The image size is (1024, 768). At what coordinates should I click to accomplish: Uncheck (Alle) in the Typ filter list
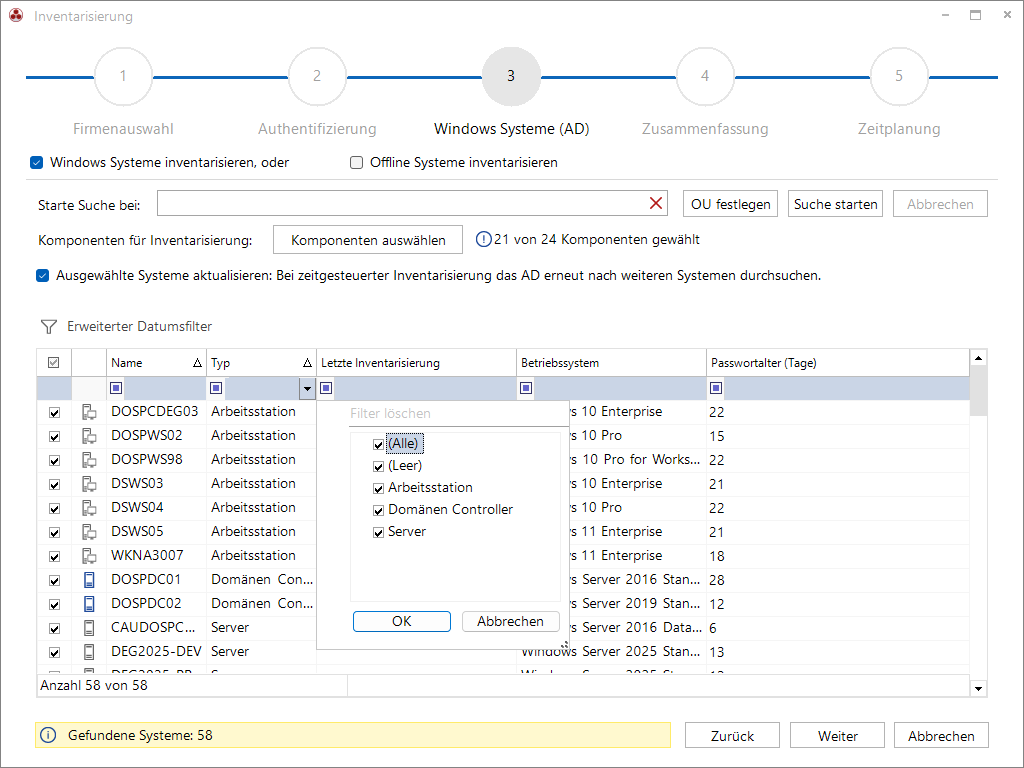pos(378,444)
